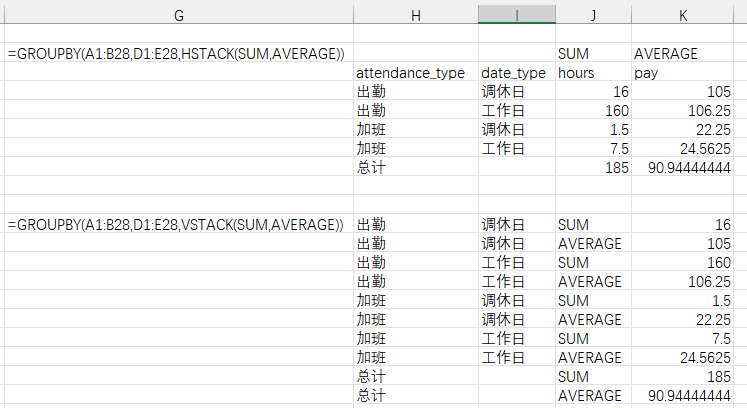Click the hours header cell
Image resolution: width=747 pixels, height=408 pixels.
coord(593,73)
